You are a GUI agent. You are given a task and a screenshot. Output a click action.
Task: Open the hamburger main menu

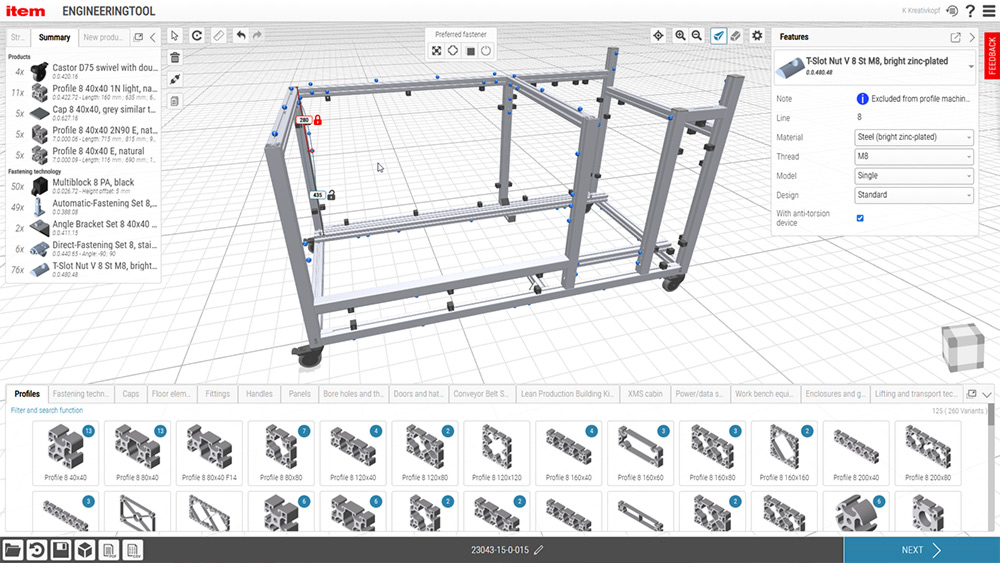pyautogui.click(x=989, y=11)
